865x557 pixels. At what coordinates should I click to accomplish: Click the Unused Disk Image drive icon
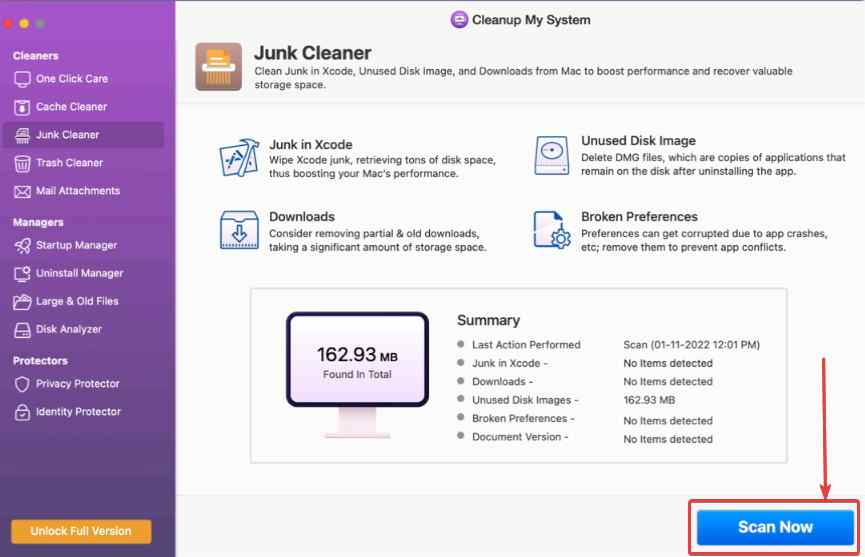(551, 158)
